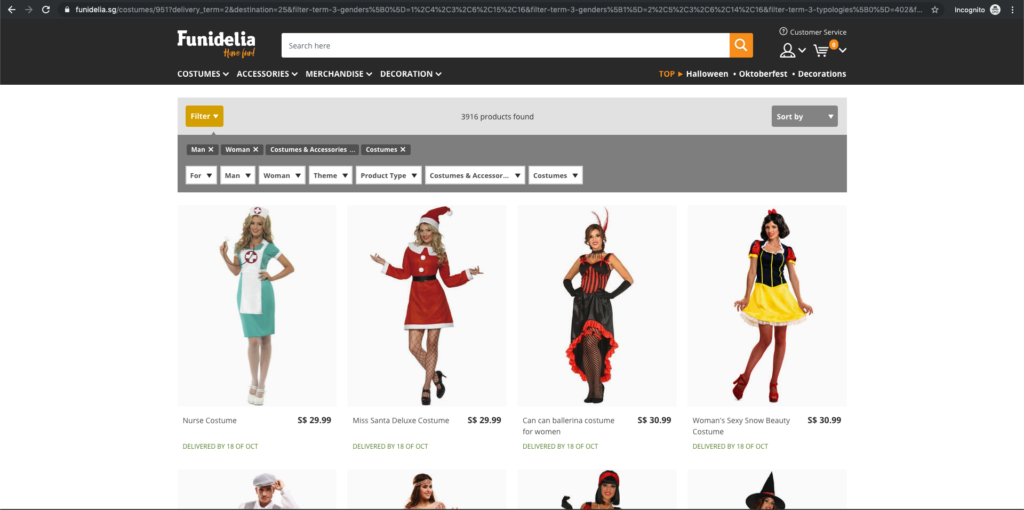Expand the For filter dropdown

click(201, 175)
